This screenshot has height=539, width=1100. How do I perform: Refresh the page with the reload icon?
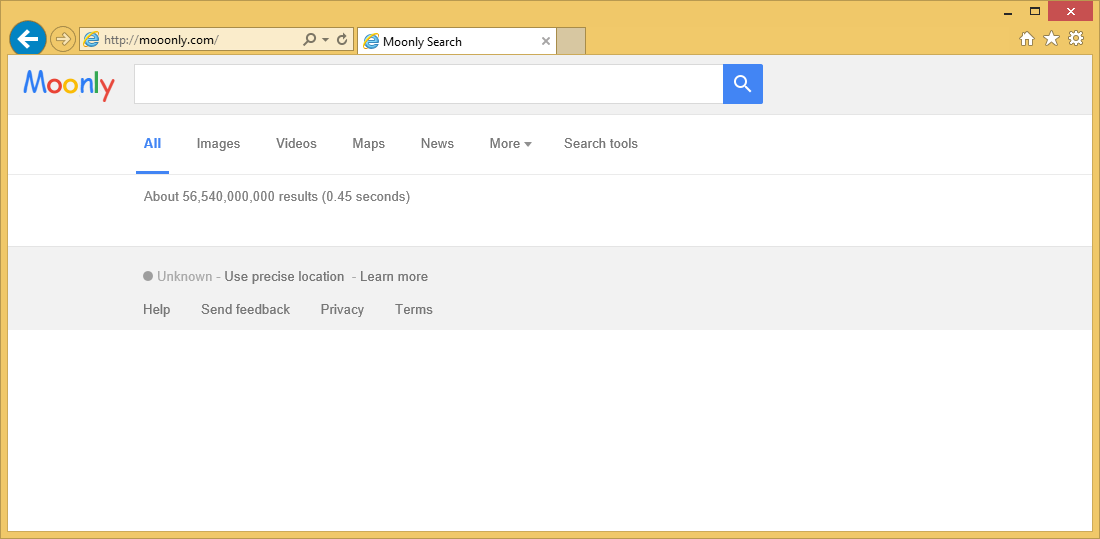342,40
